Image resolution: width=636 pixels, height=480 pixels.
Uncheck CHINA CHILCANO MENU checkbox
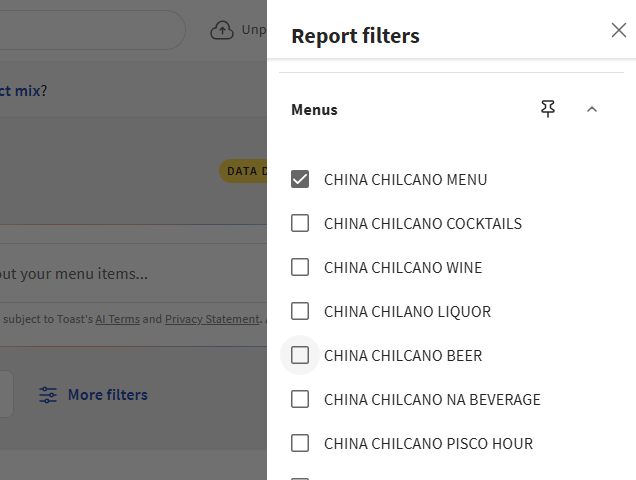point(300,179)
